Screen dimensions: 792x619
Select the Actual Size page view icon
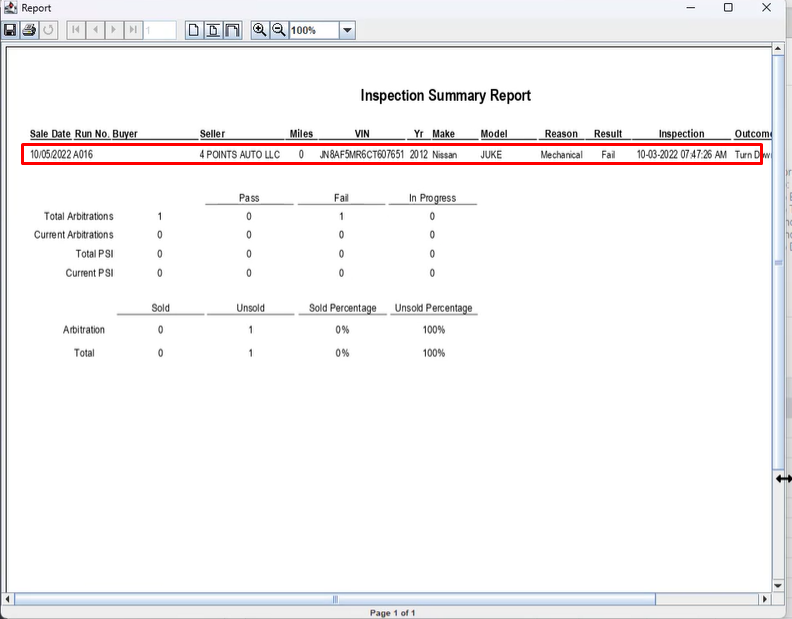(194, 30)
